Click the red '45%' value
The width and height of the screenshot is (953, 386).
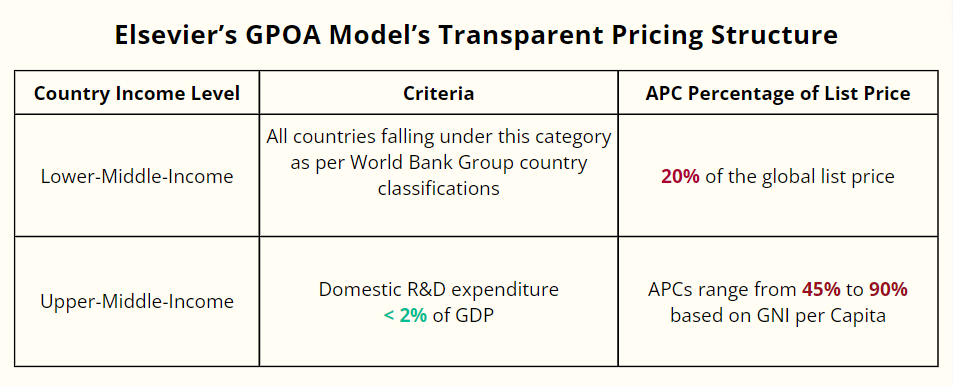click(821, 289)
